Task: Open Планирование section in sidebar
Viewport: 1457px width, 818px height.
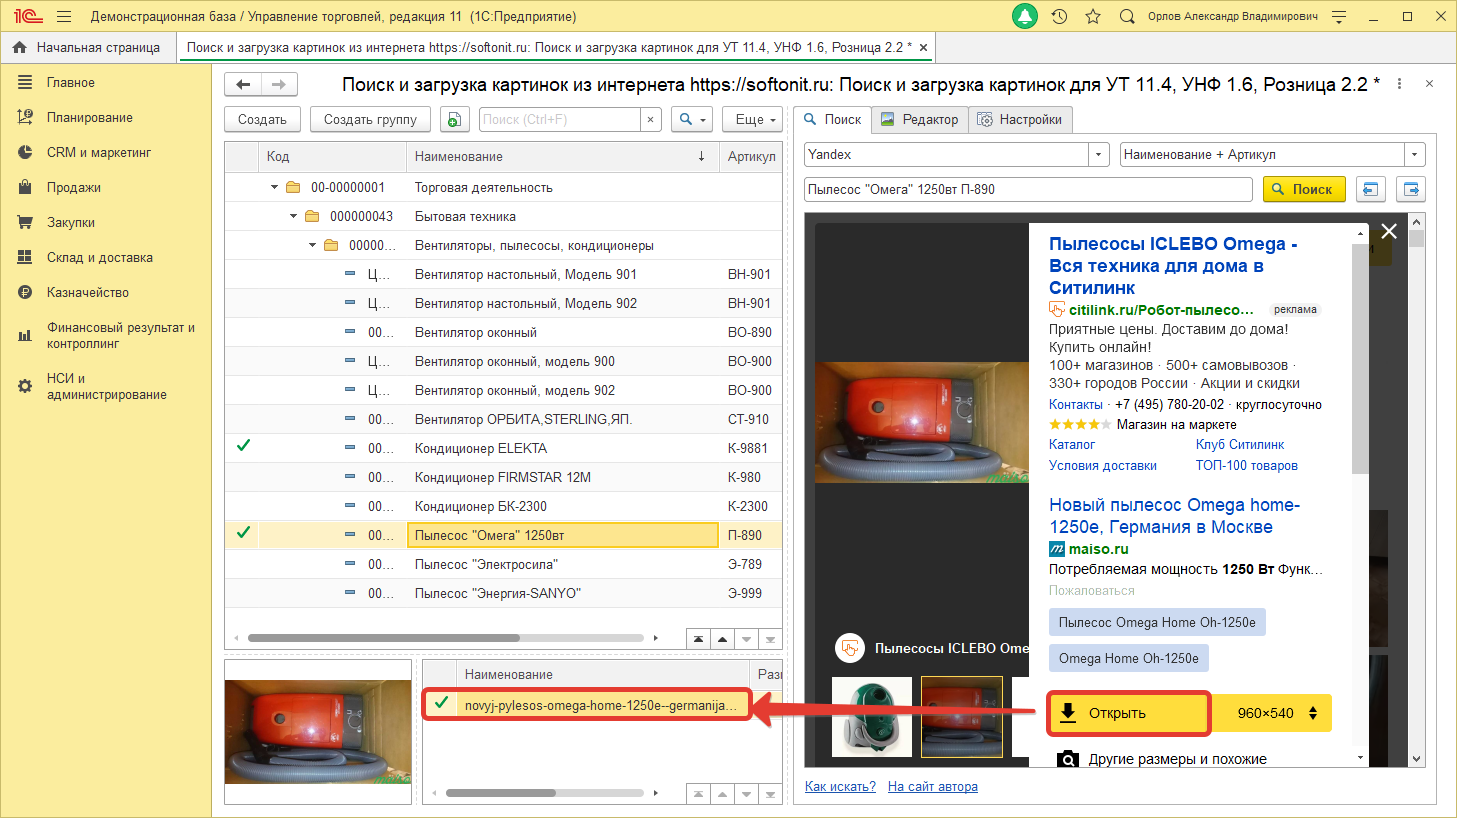Action: [90, 118]
